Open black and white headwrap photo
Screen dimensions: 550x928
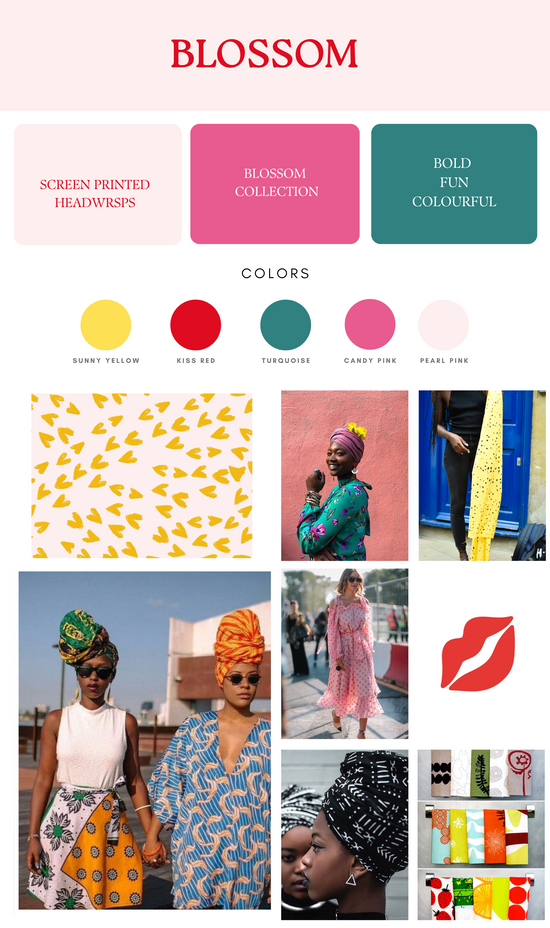click(x=345, y=834)
